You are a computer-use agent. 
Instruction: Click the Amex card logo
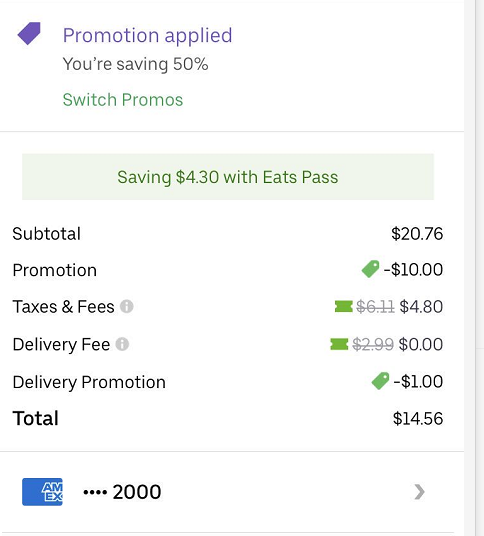[x=42, y=492]
